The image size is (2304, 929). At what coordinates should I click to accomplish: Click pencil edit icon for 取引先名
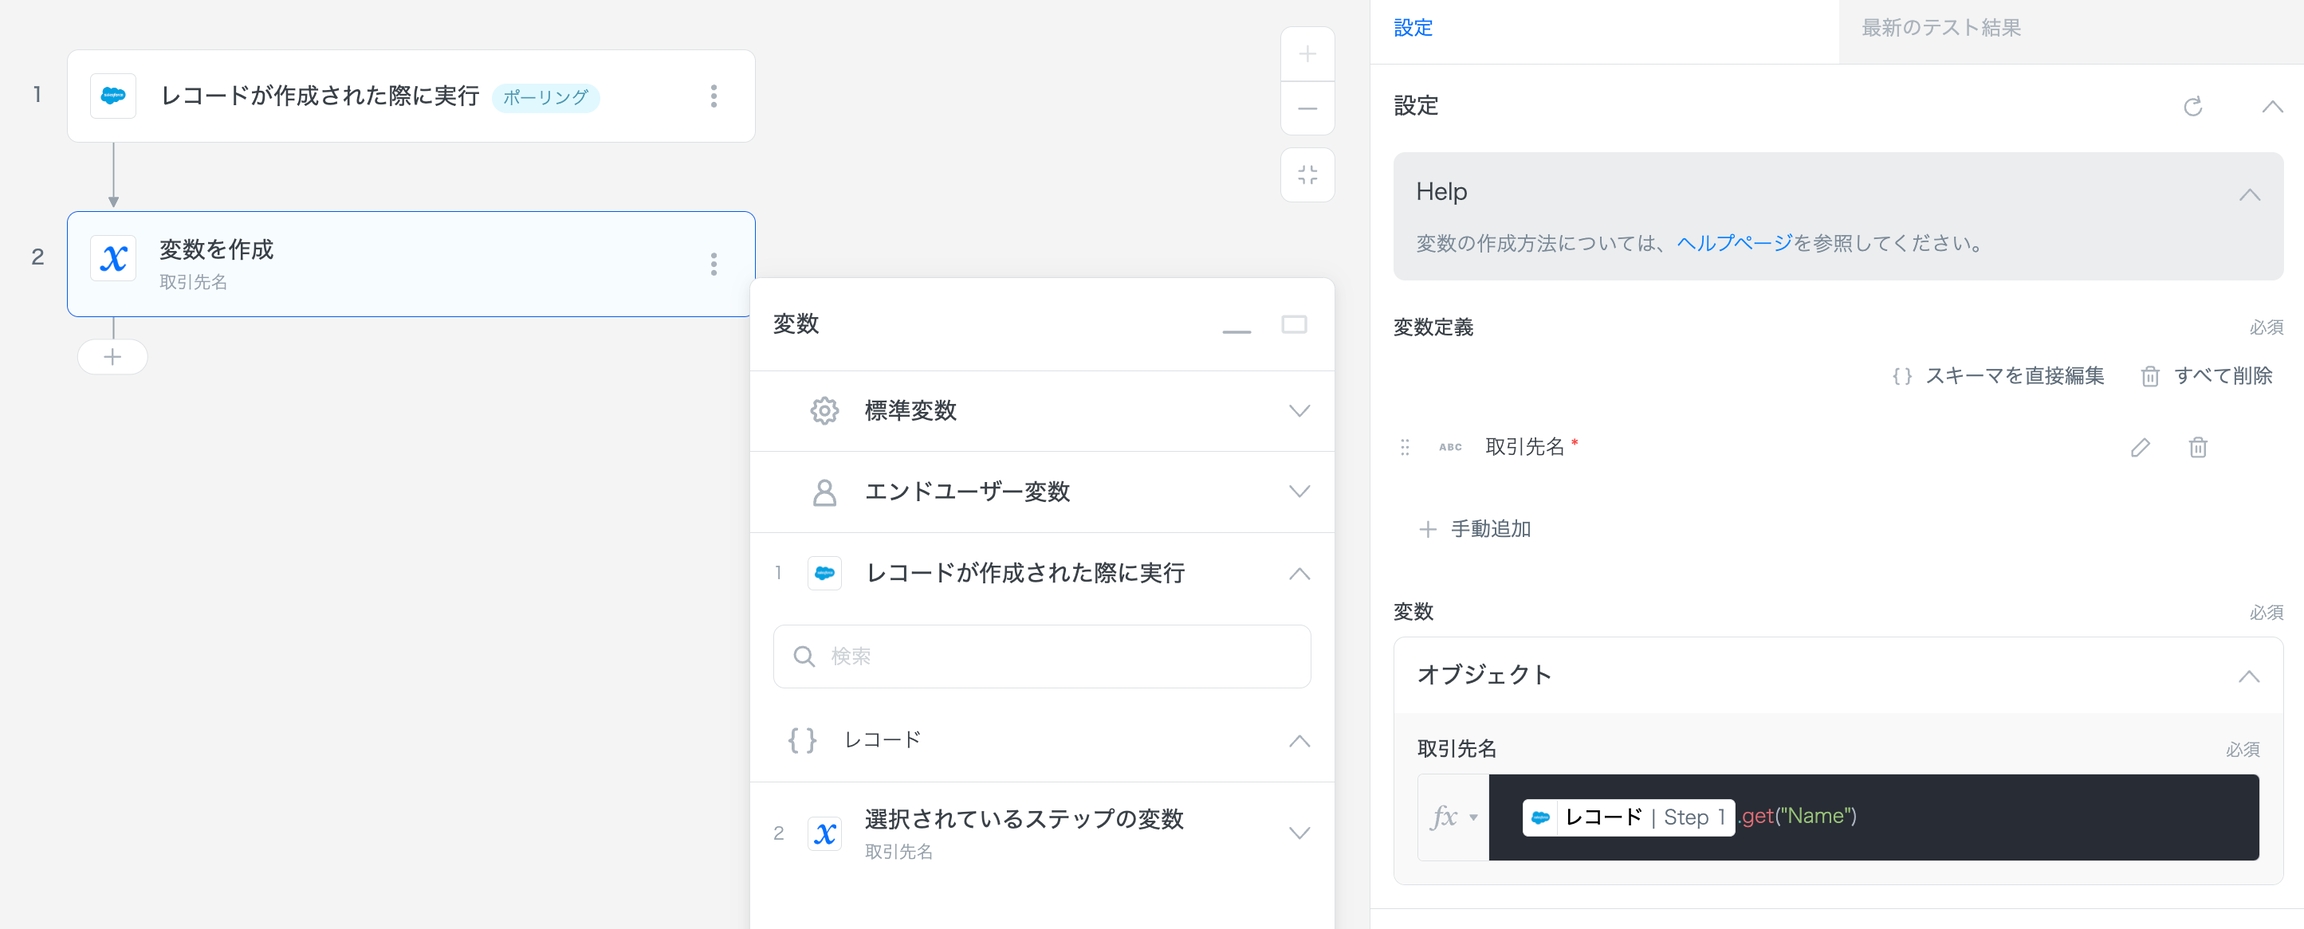pos(2139,447)
